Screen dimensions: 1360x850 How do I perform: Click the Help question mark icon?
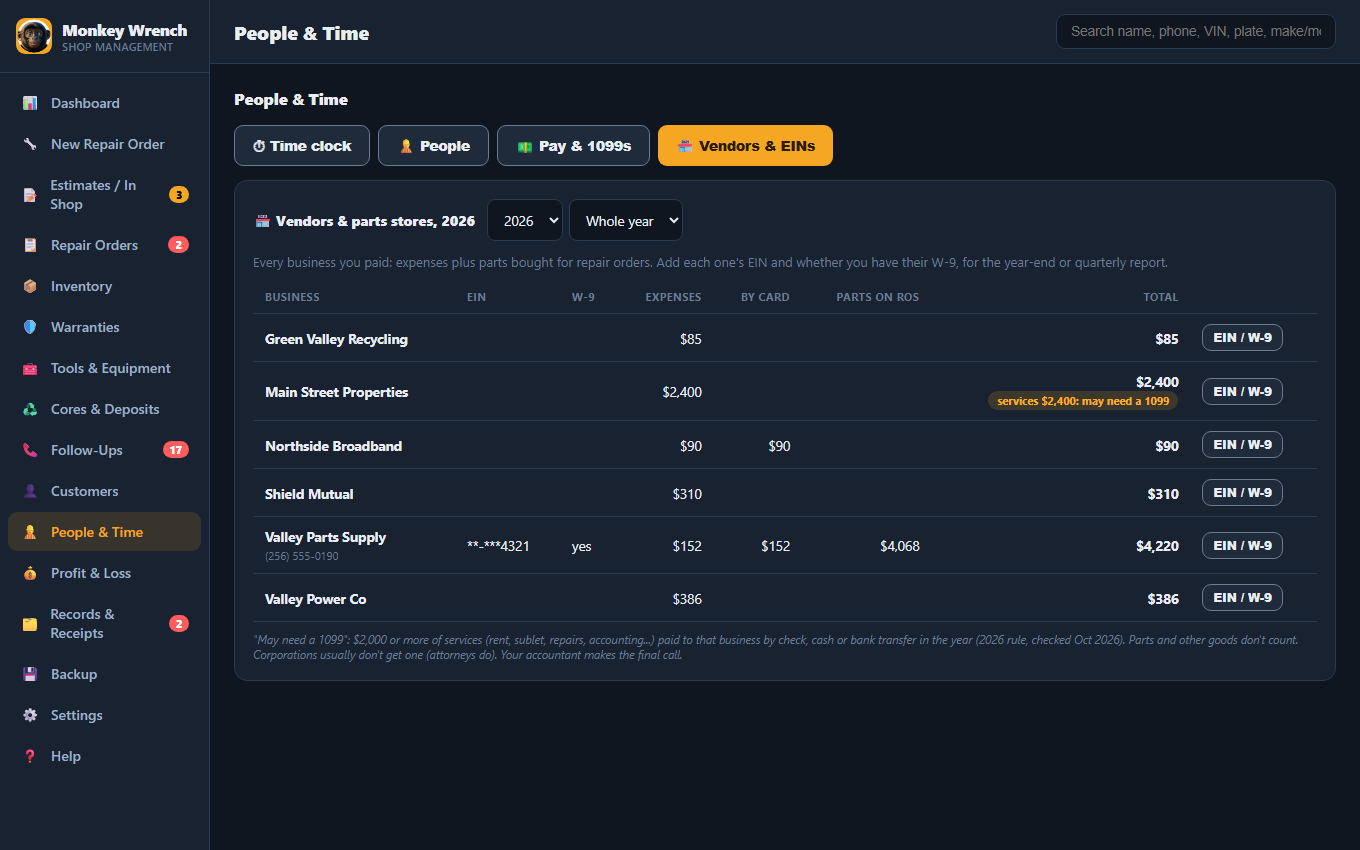[30, 756]
